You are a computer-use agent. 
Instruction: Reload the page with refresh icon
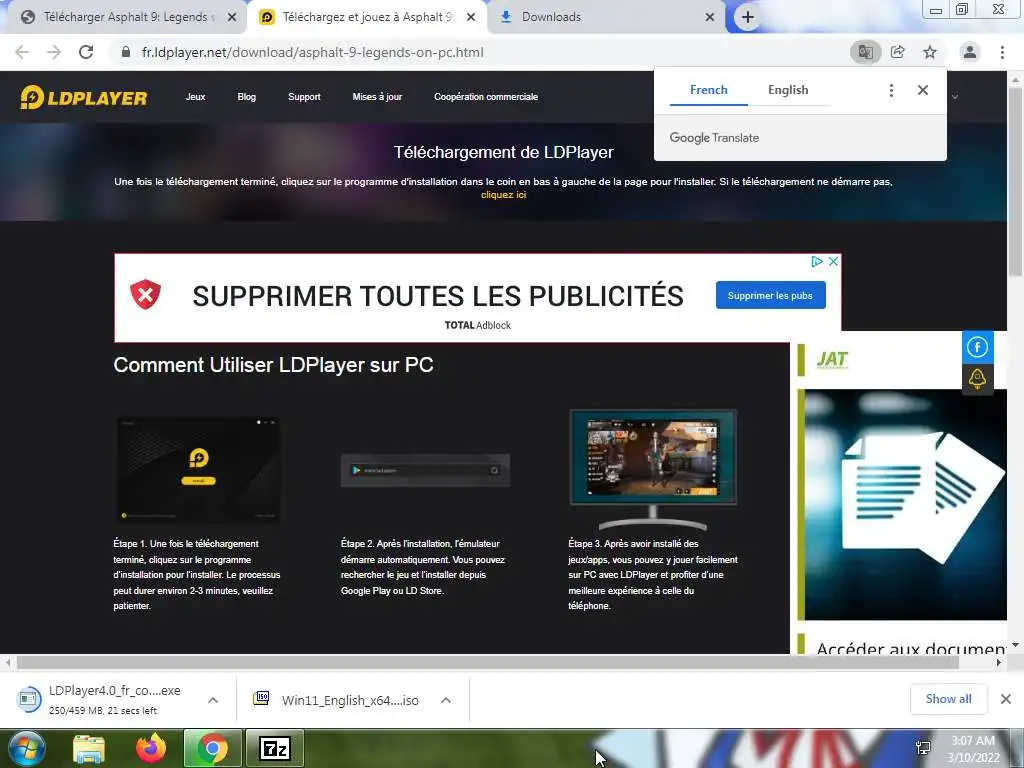[86, 52]
